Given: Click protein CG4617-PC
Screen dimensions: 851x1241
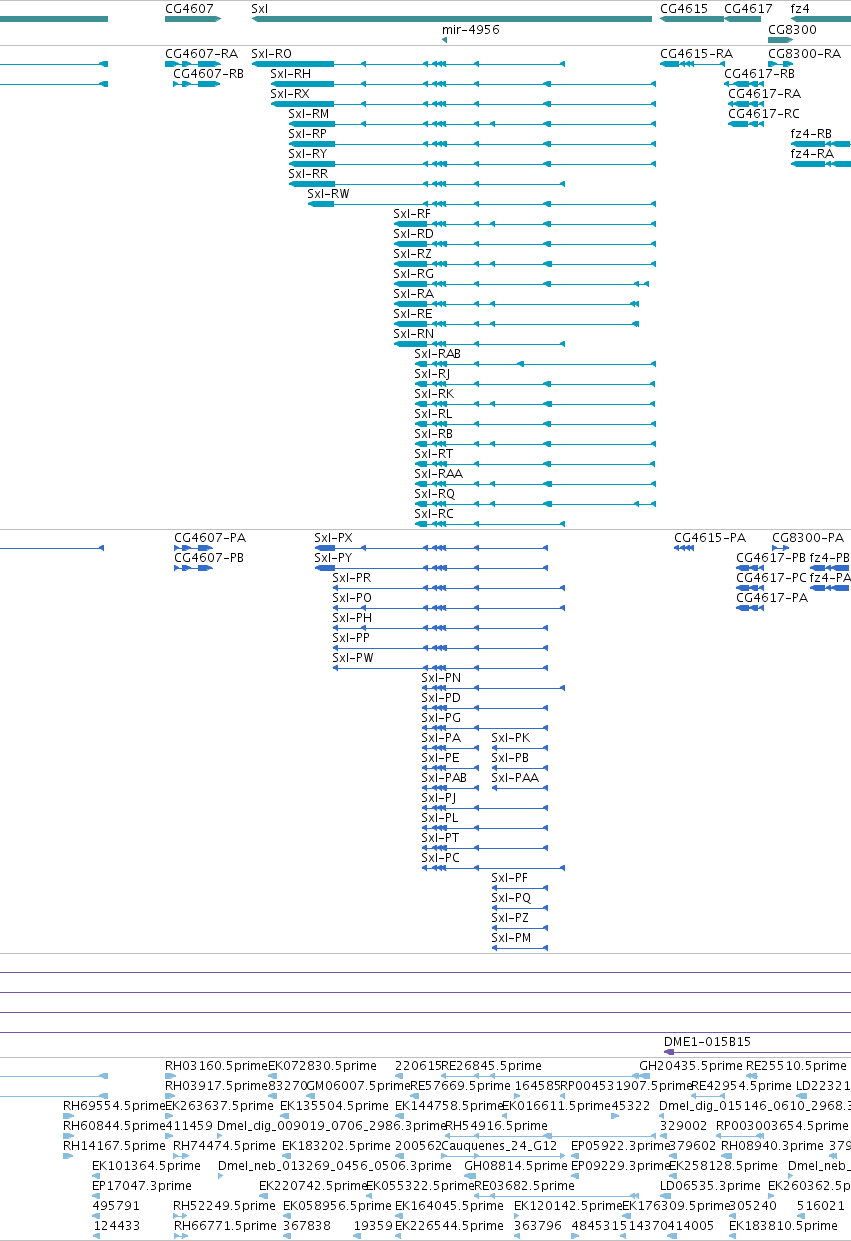Looking at the screenshot, I should 771,577.
